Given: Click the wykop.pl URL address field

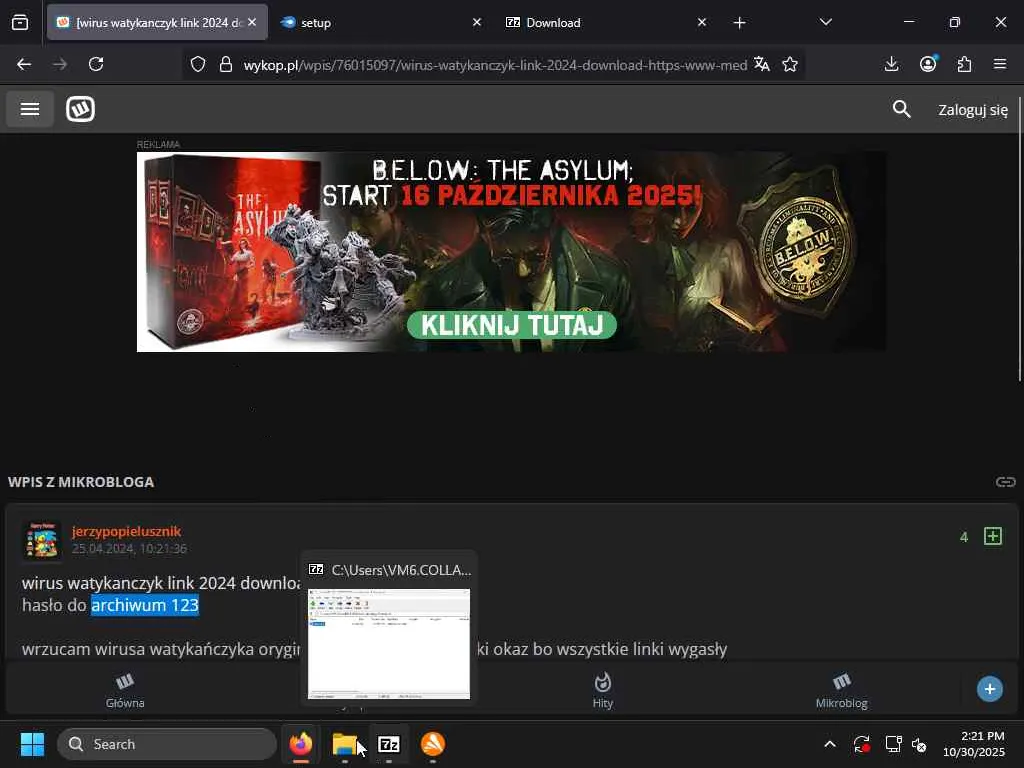Looking at the screenshot, I should pyautogui.click(x=495, y=65).
